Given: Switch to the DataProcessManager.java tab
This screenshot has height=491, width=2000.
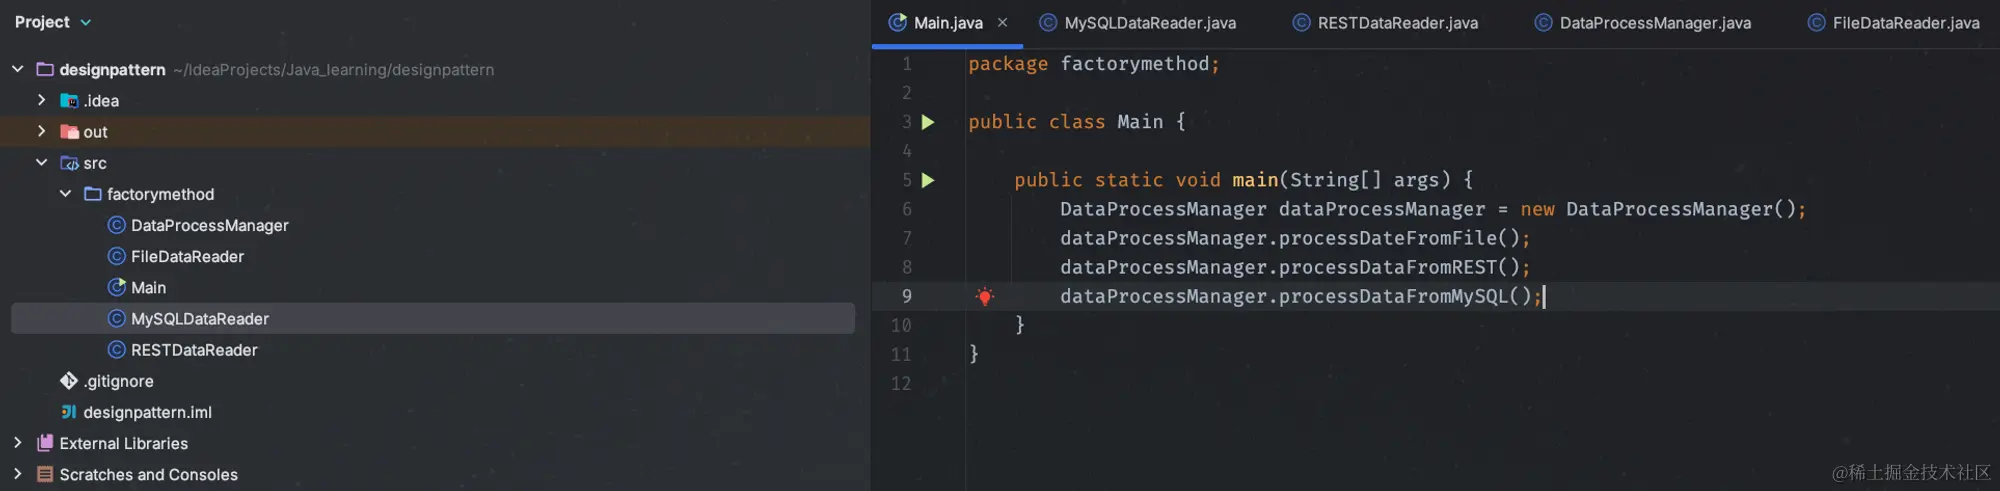Looking at the screenshot, I should click(x=1655, y=22).
